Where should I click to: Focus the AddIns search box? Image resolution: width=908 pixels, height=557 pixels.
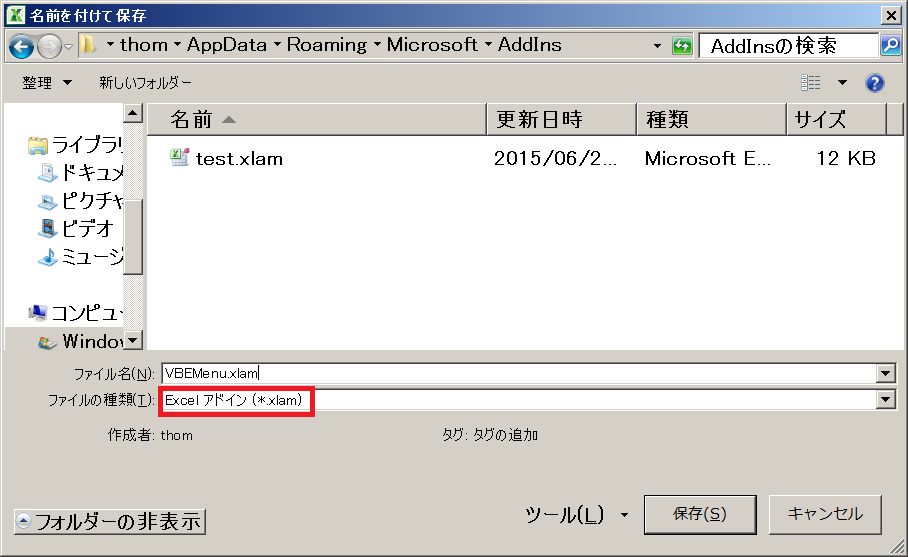[x=788, y=46]
